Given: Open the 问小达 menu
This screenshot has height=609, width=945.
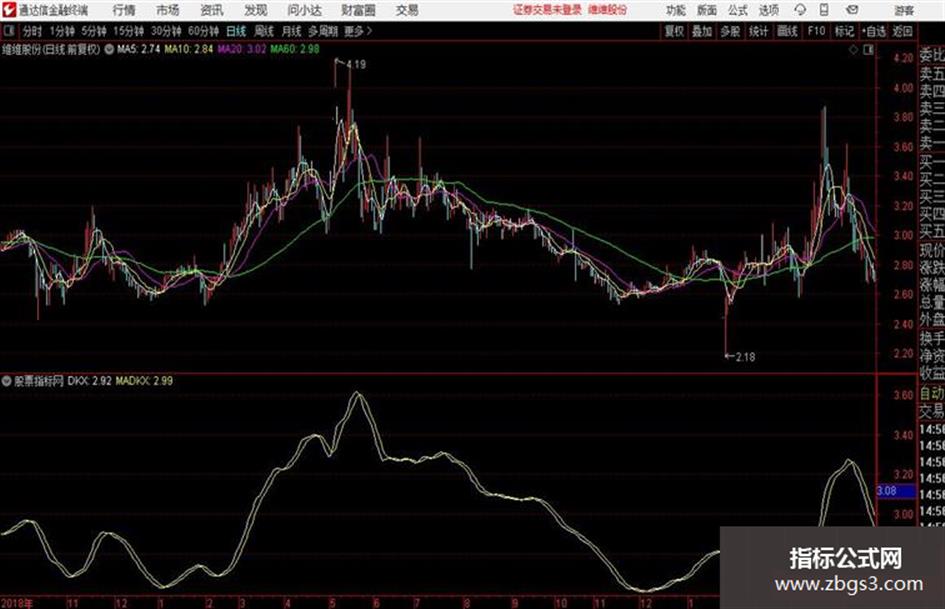Looking at the screenshot, I should tap(304, 10).
